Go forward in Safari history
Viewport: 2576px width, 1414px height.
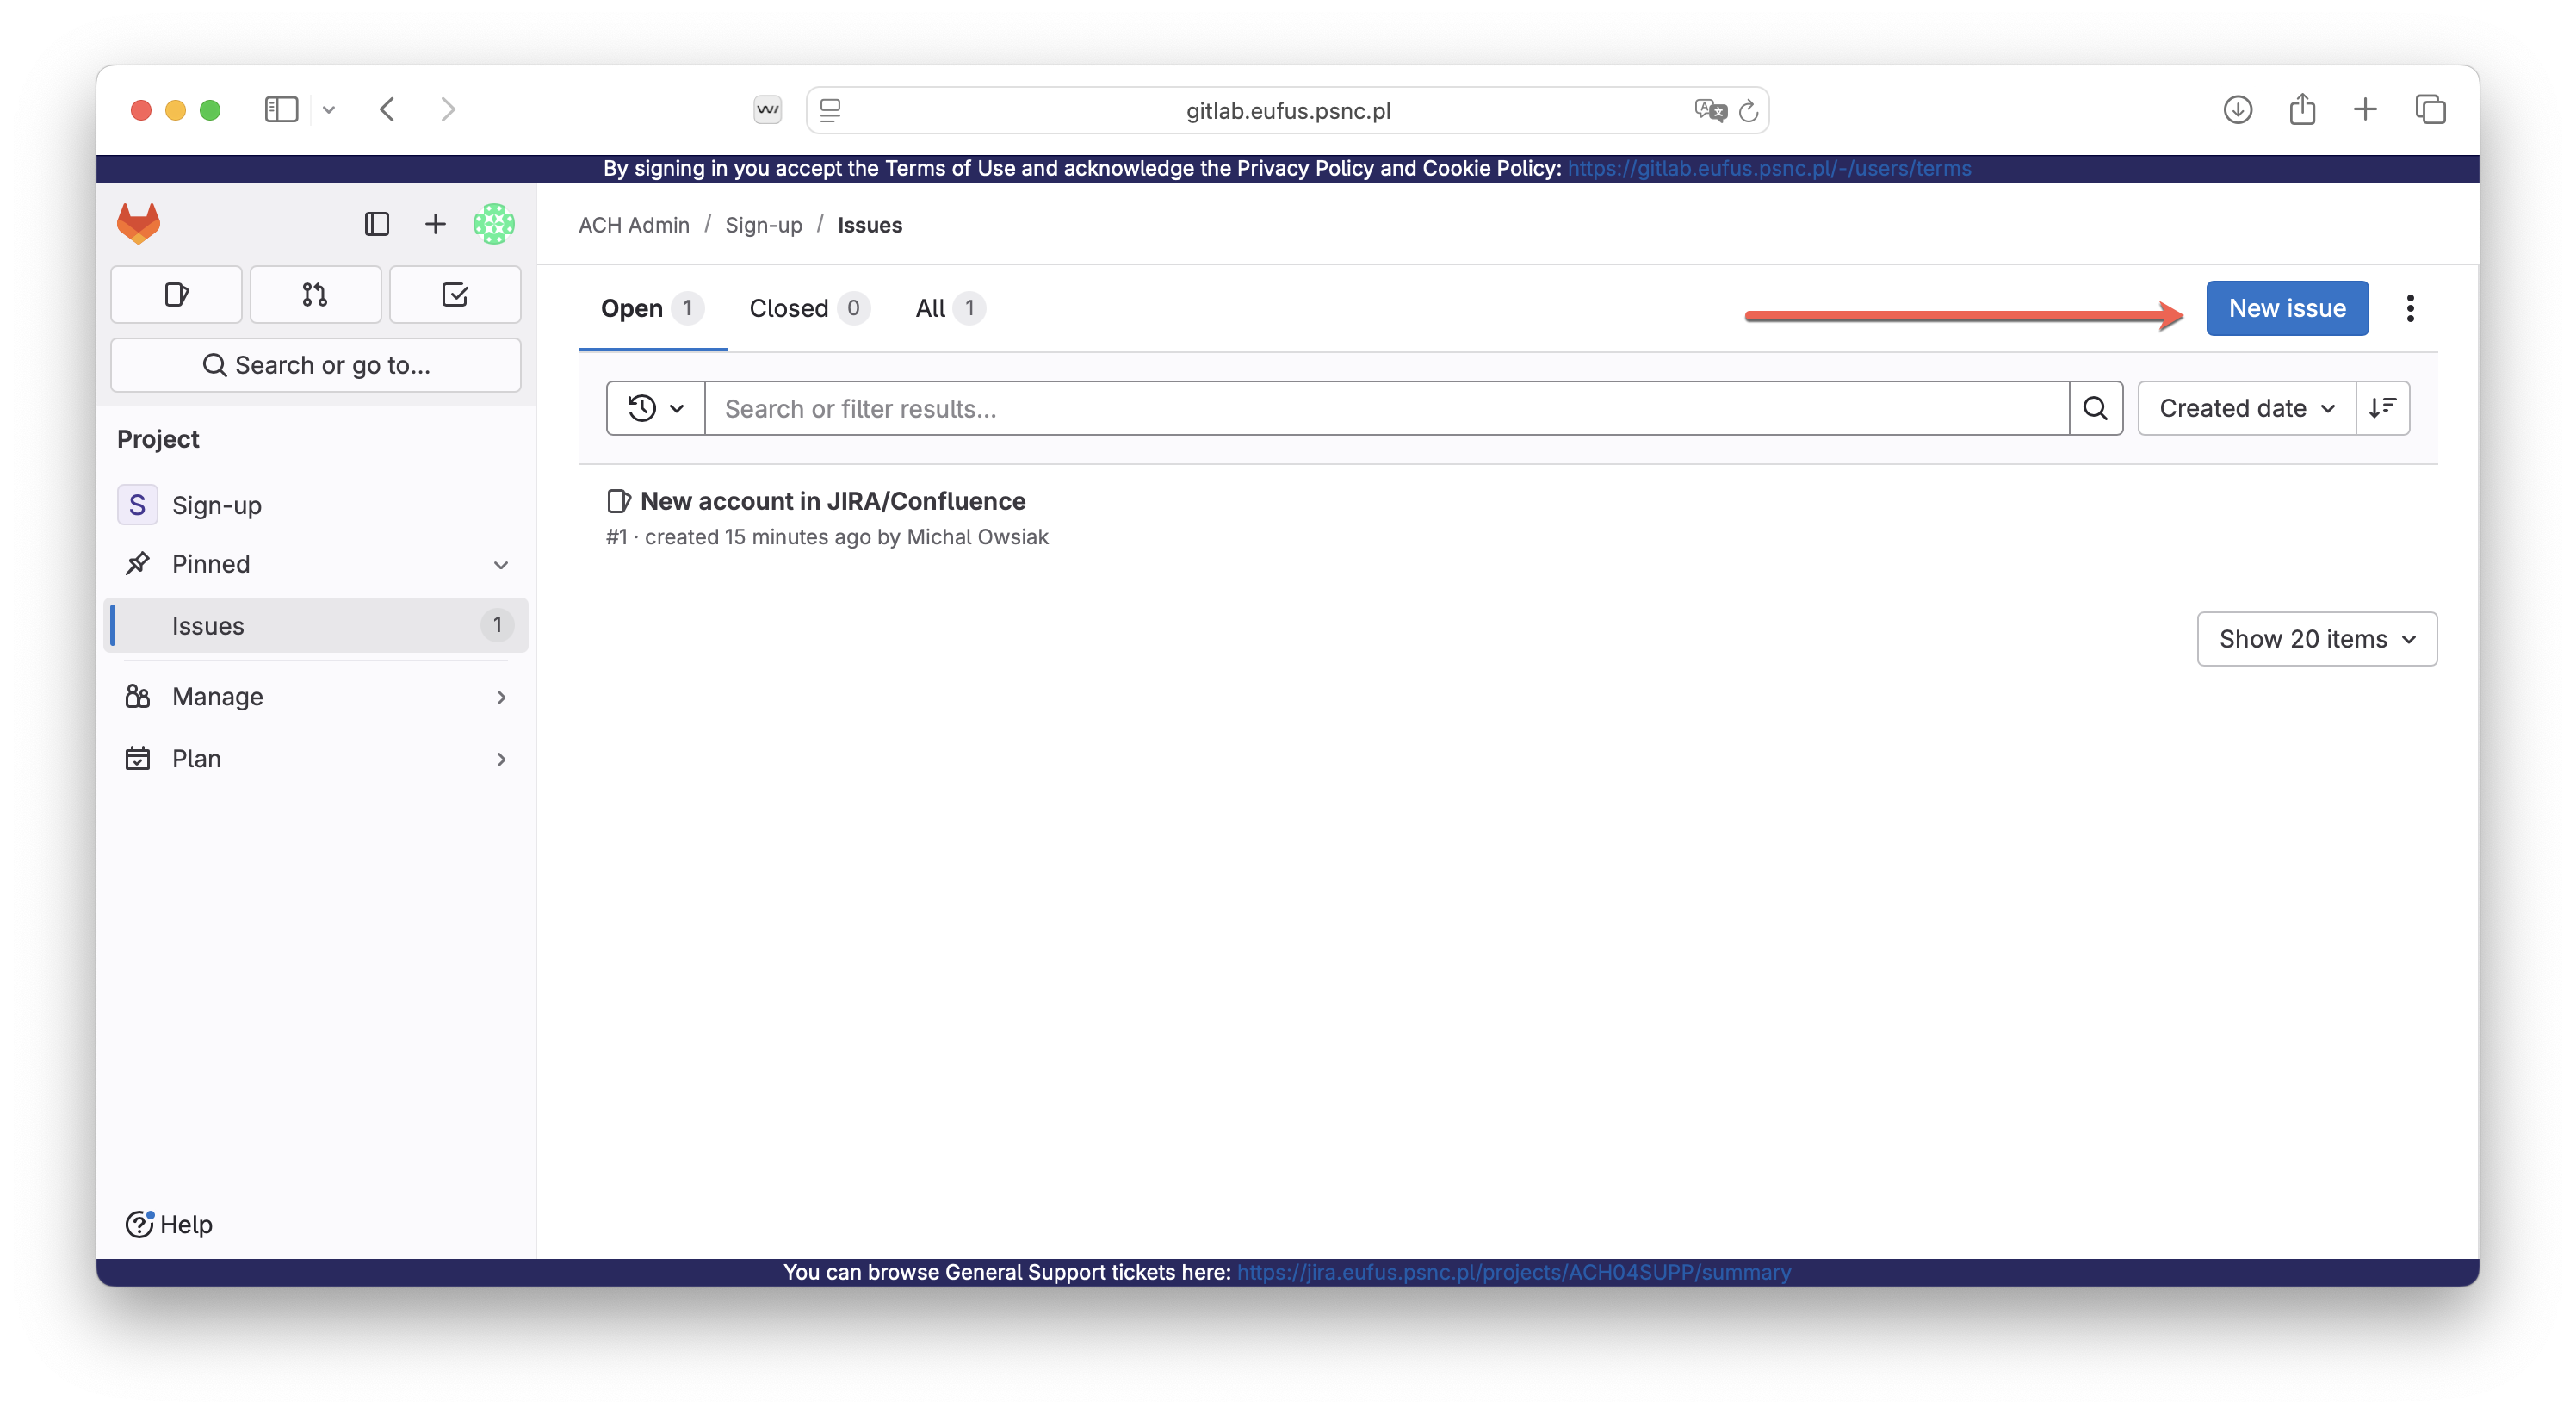448,109
